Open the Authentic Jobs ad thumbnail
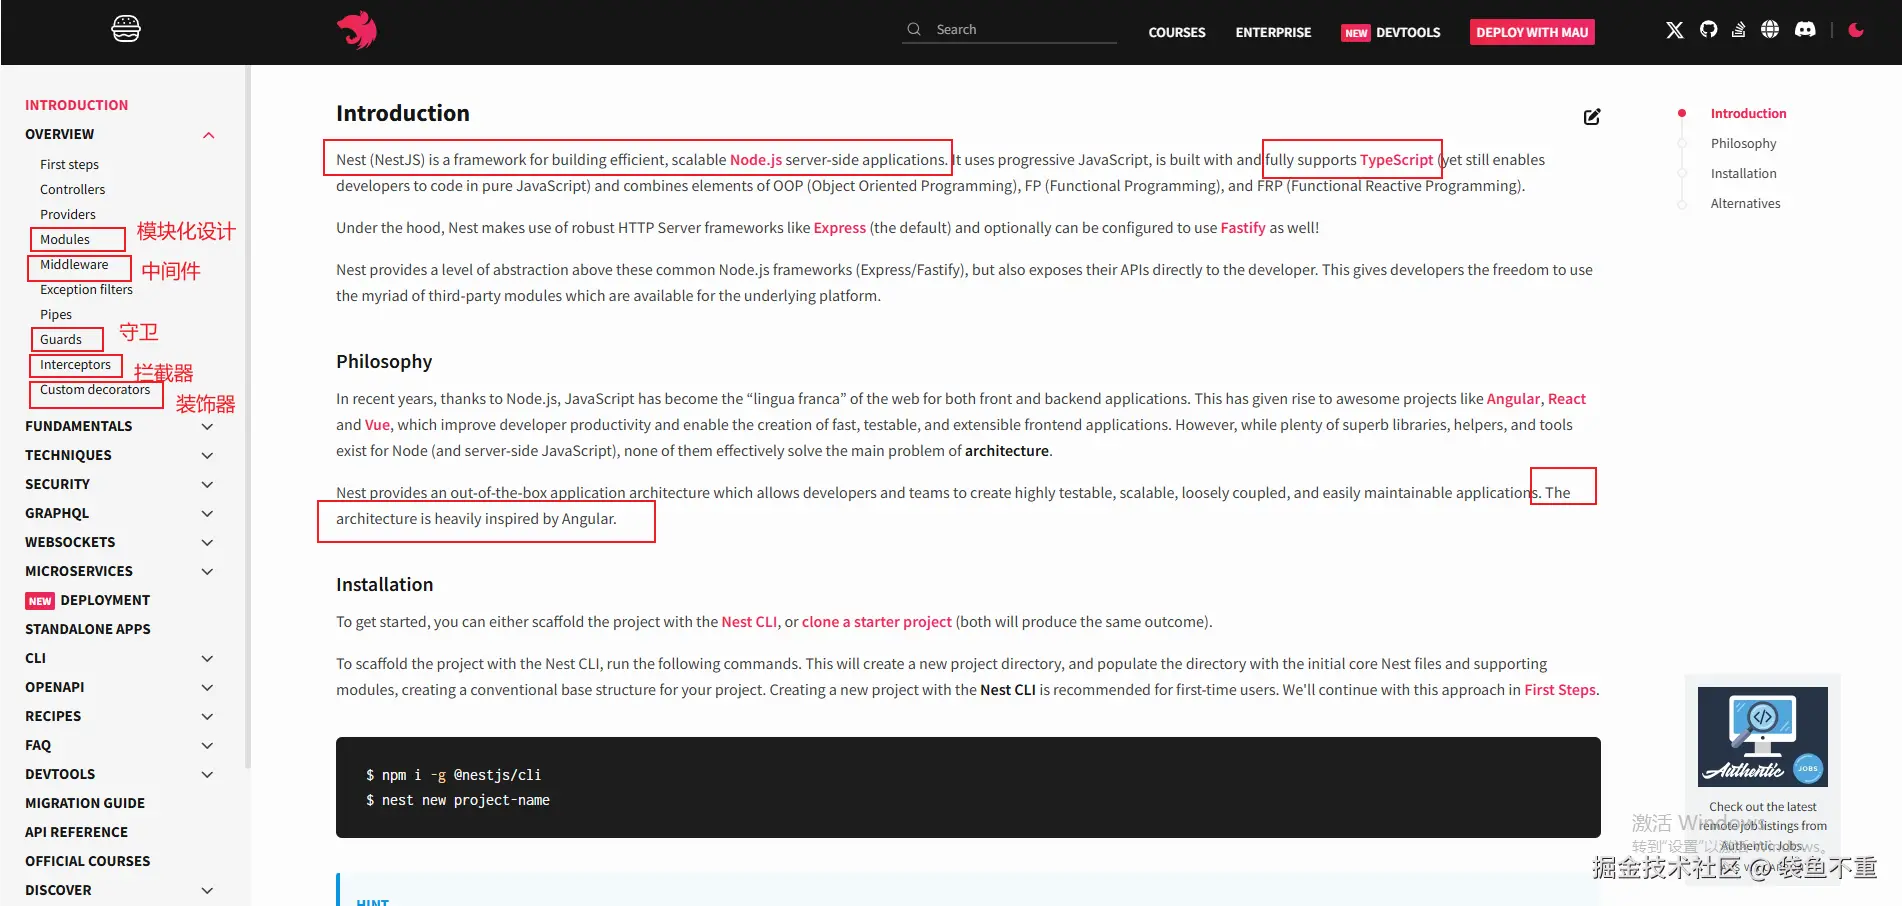The width and height of the screenshot is (1902, 906). pyautogui.click(x=1763, y=737)
